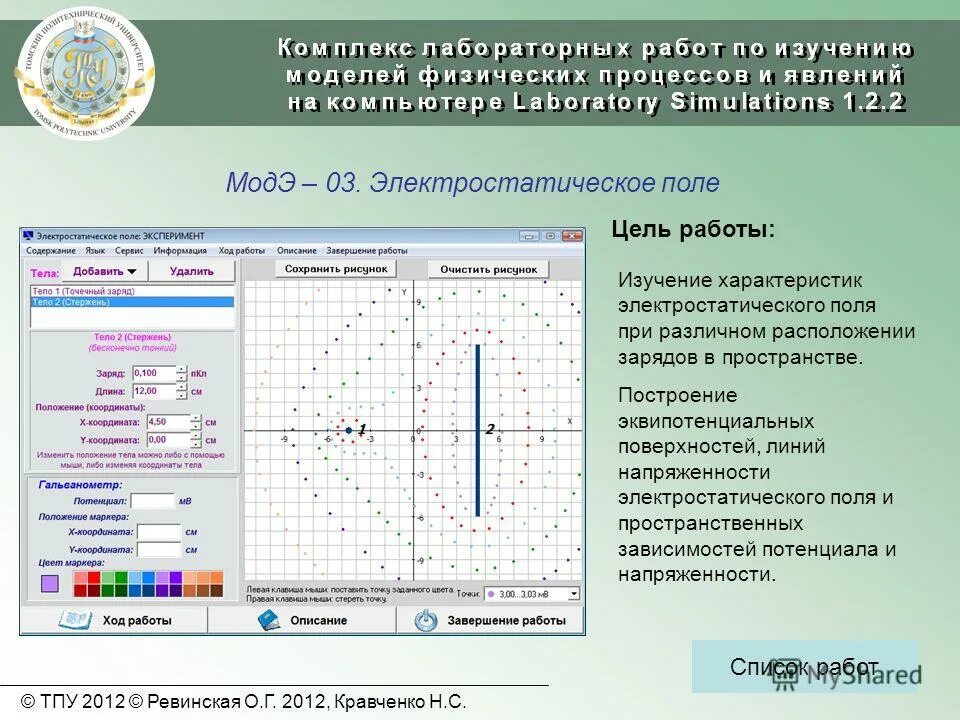960x720 pixels.
Task: Click the Список работ button on the slide
Action: coord(804,667)
